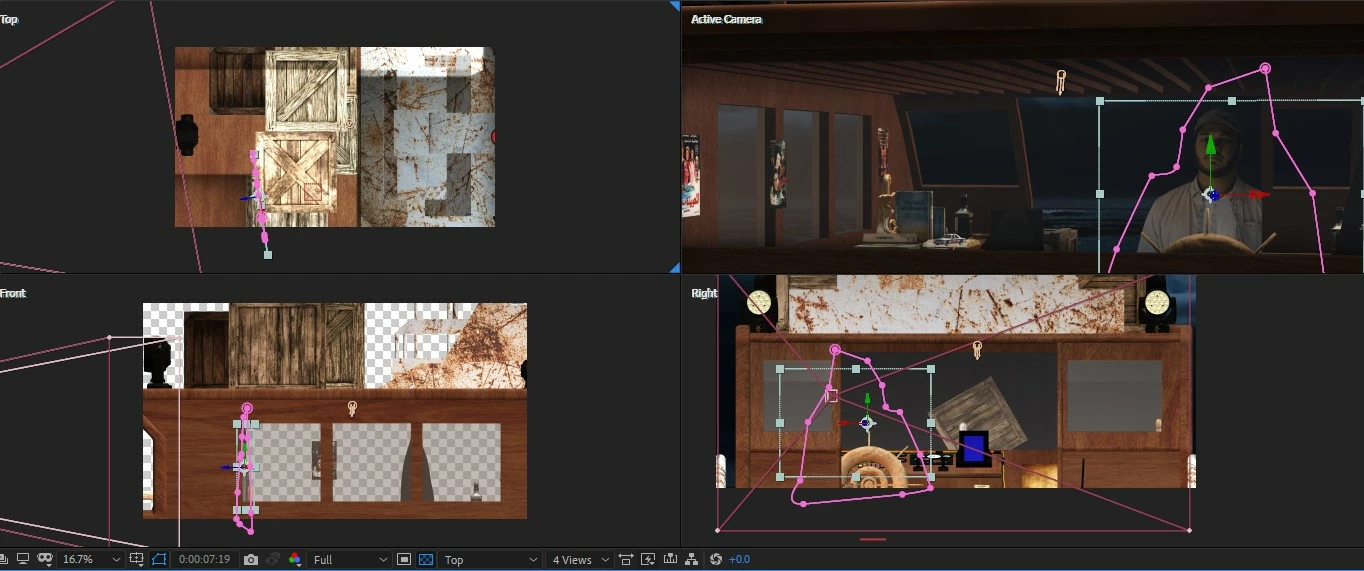
Task: Toggle the transparency grid button
Action: click(x=426, y=560)
